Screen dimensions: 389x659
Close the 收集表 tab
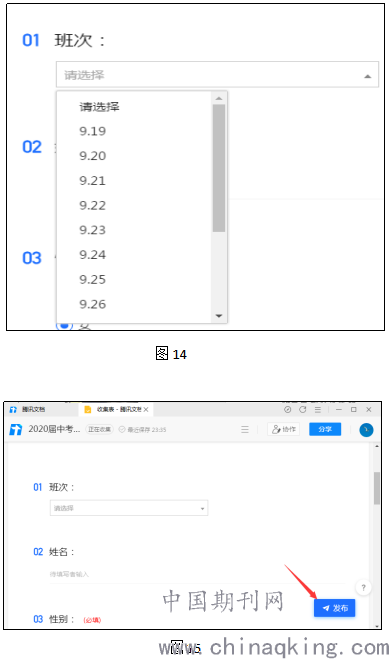(146, 409)
